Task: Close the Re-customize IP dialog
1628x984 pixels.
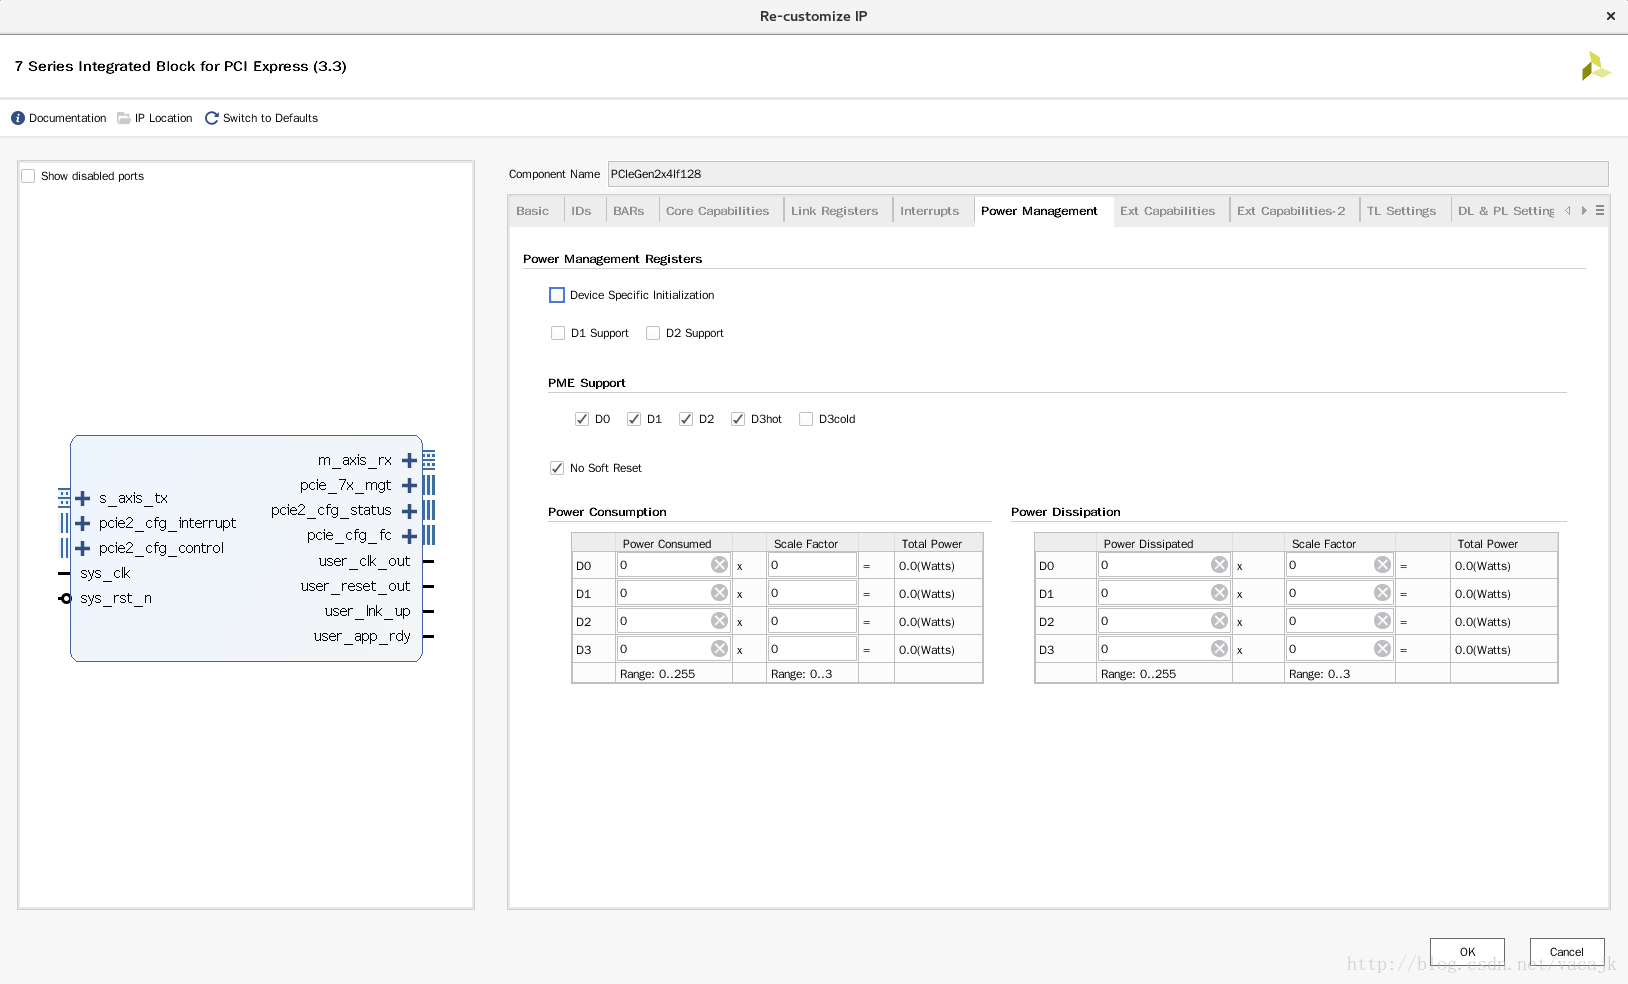Action: click(x=1610, y=16)
